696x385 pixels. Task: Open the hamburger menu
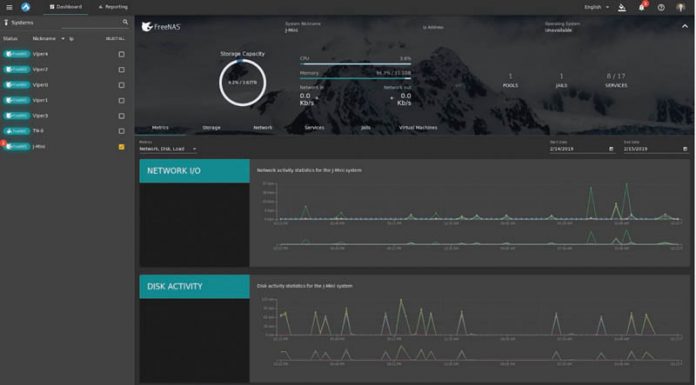point(9,7)
